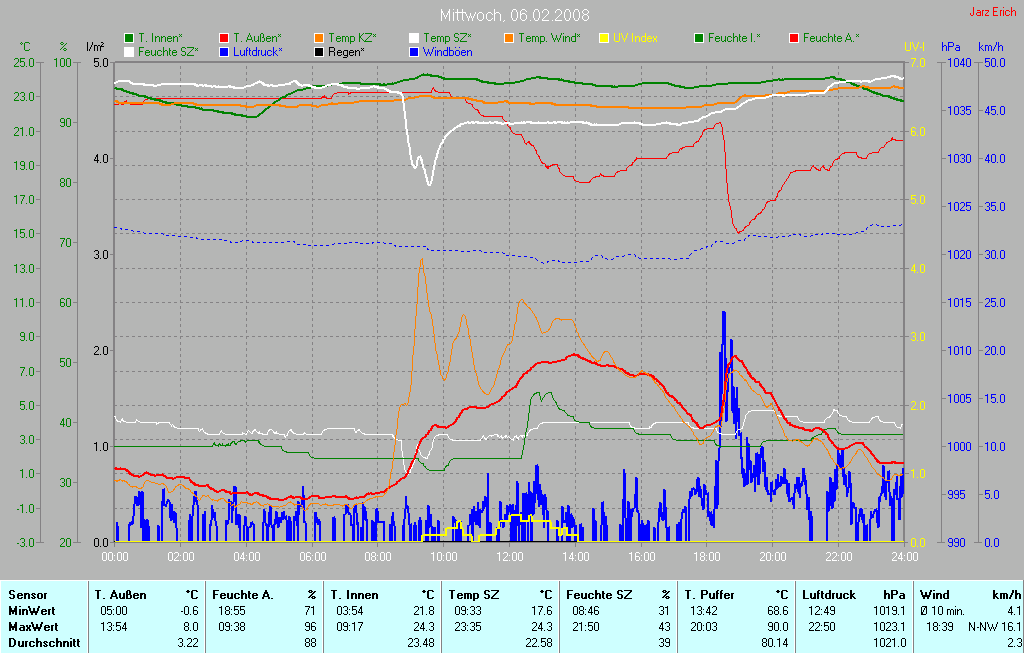Click the MaxWert row label
This screenshot has width=1024, height=653.
click(x=31, y=626)
